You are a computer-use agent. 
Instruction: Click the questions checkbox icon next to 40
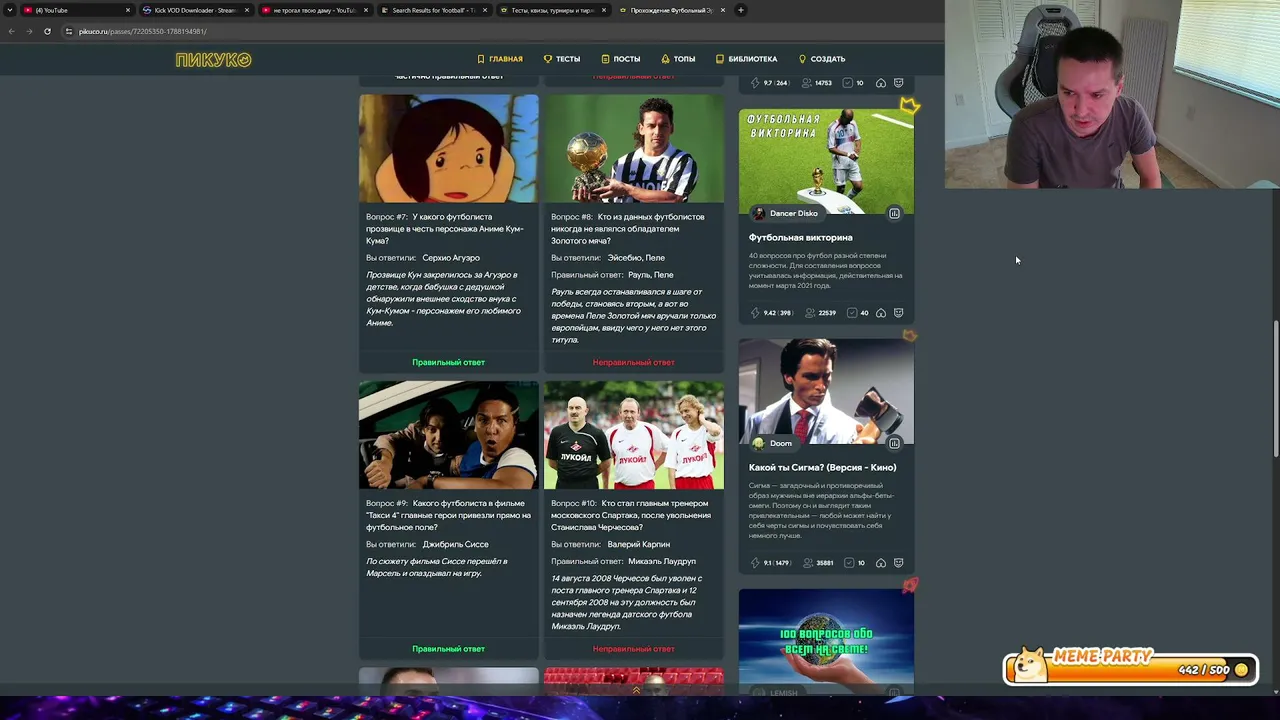tap(851, 313)
